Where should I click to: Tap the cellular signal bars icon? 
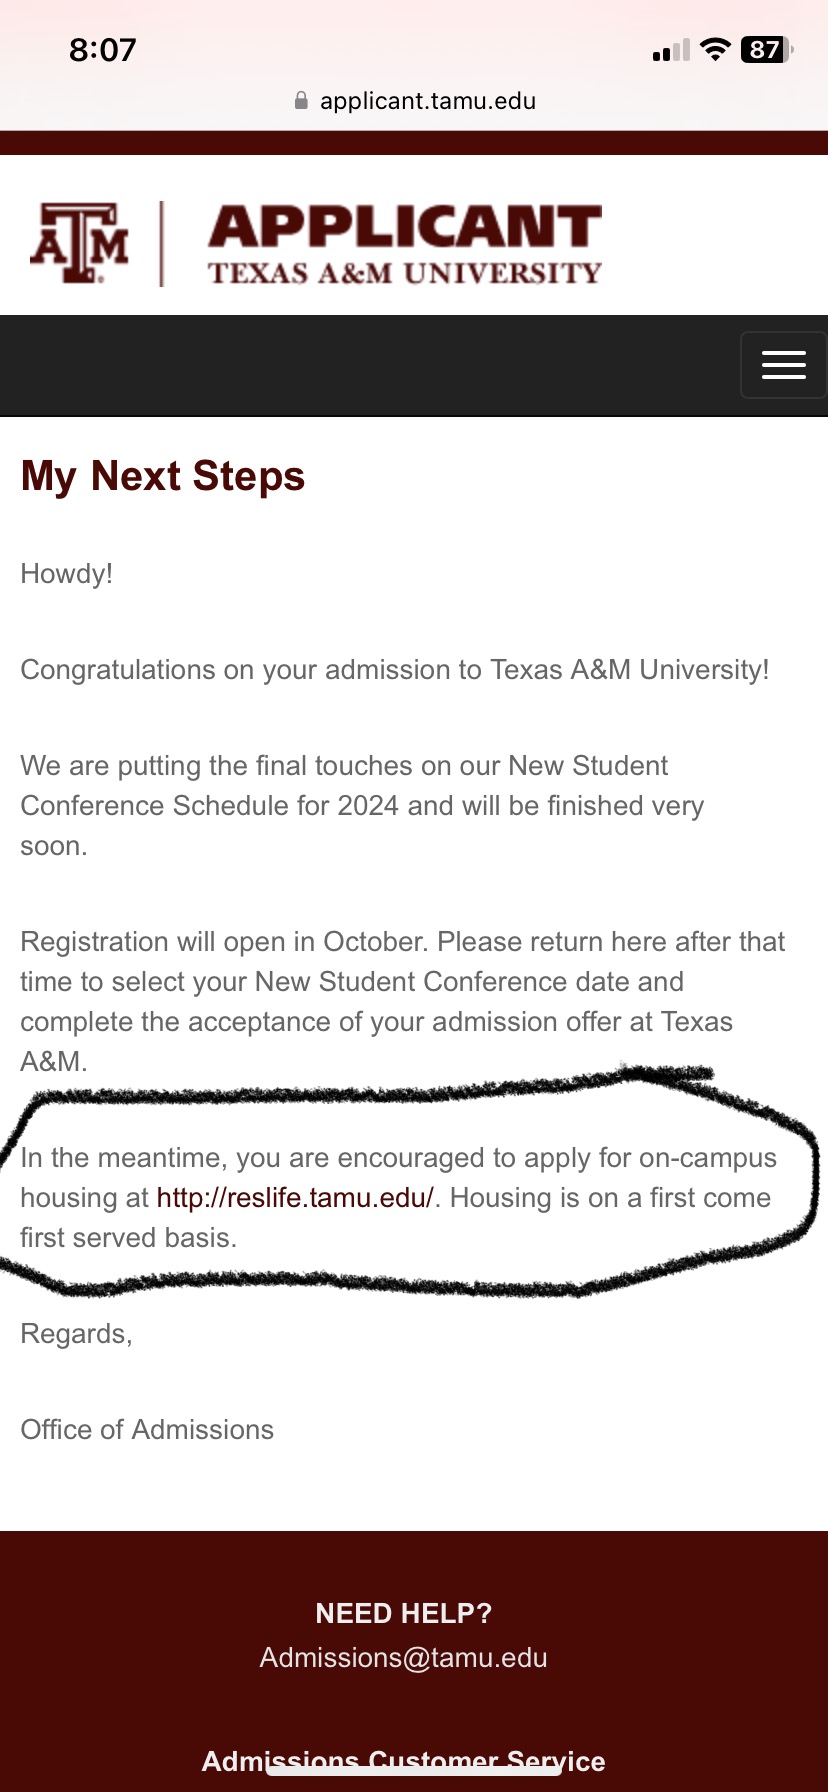671,51
